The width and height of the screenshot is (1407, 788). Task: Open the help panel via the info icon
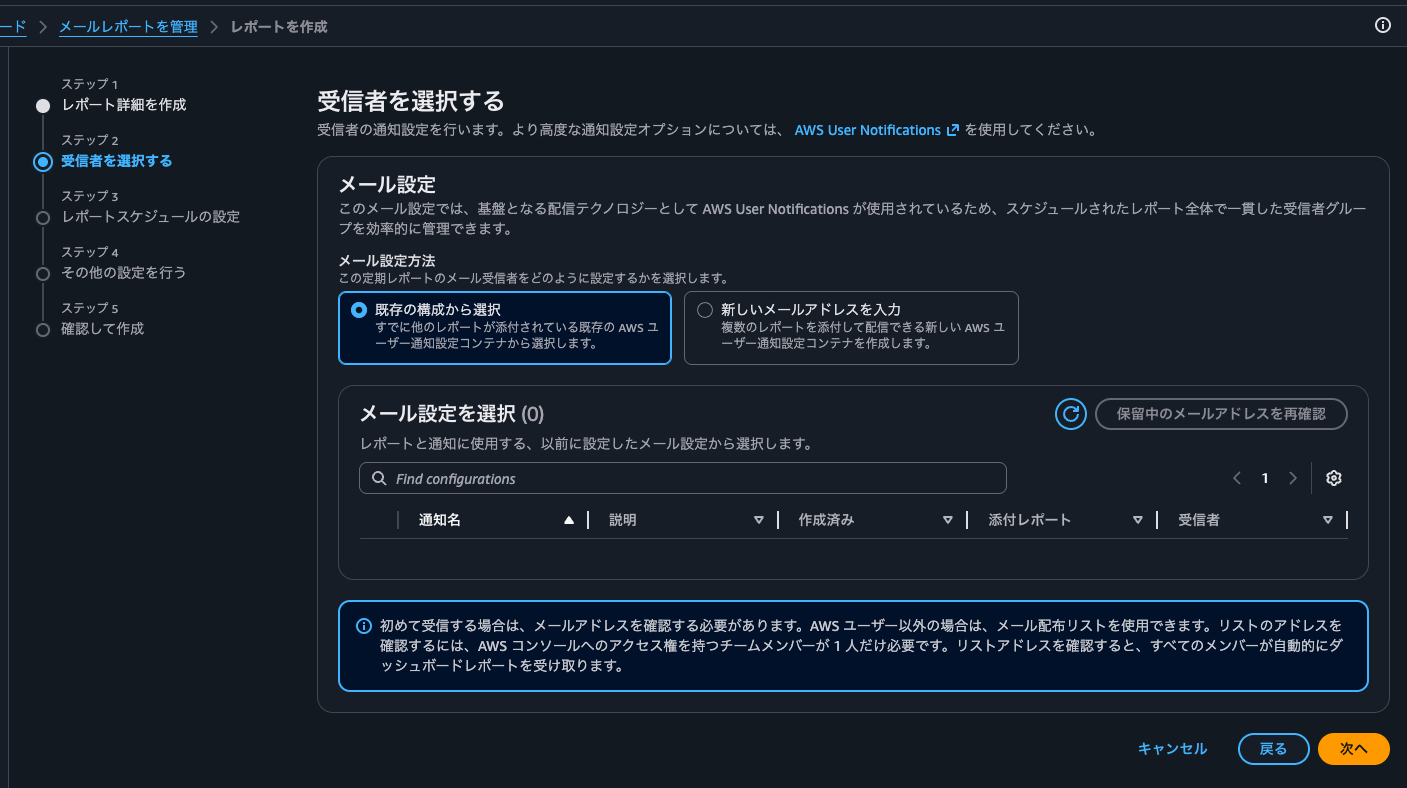point(1383,27)
